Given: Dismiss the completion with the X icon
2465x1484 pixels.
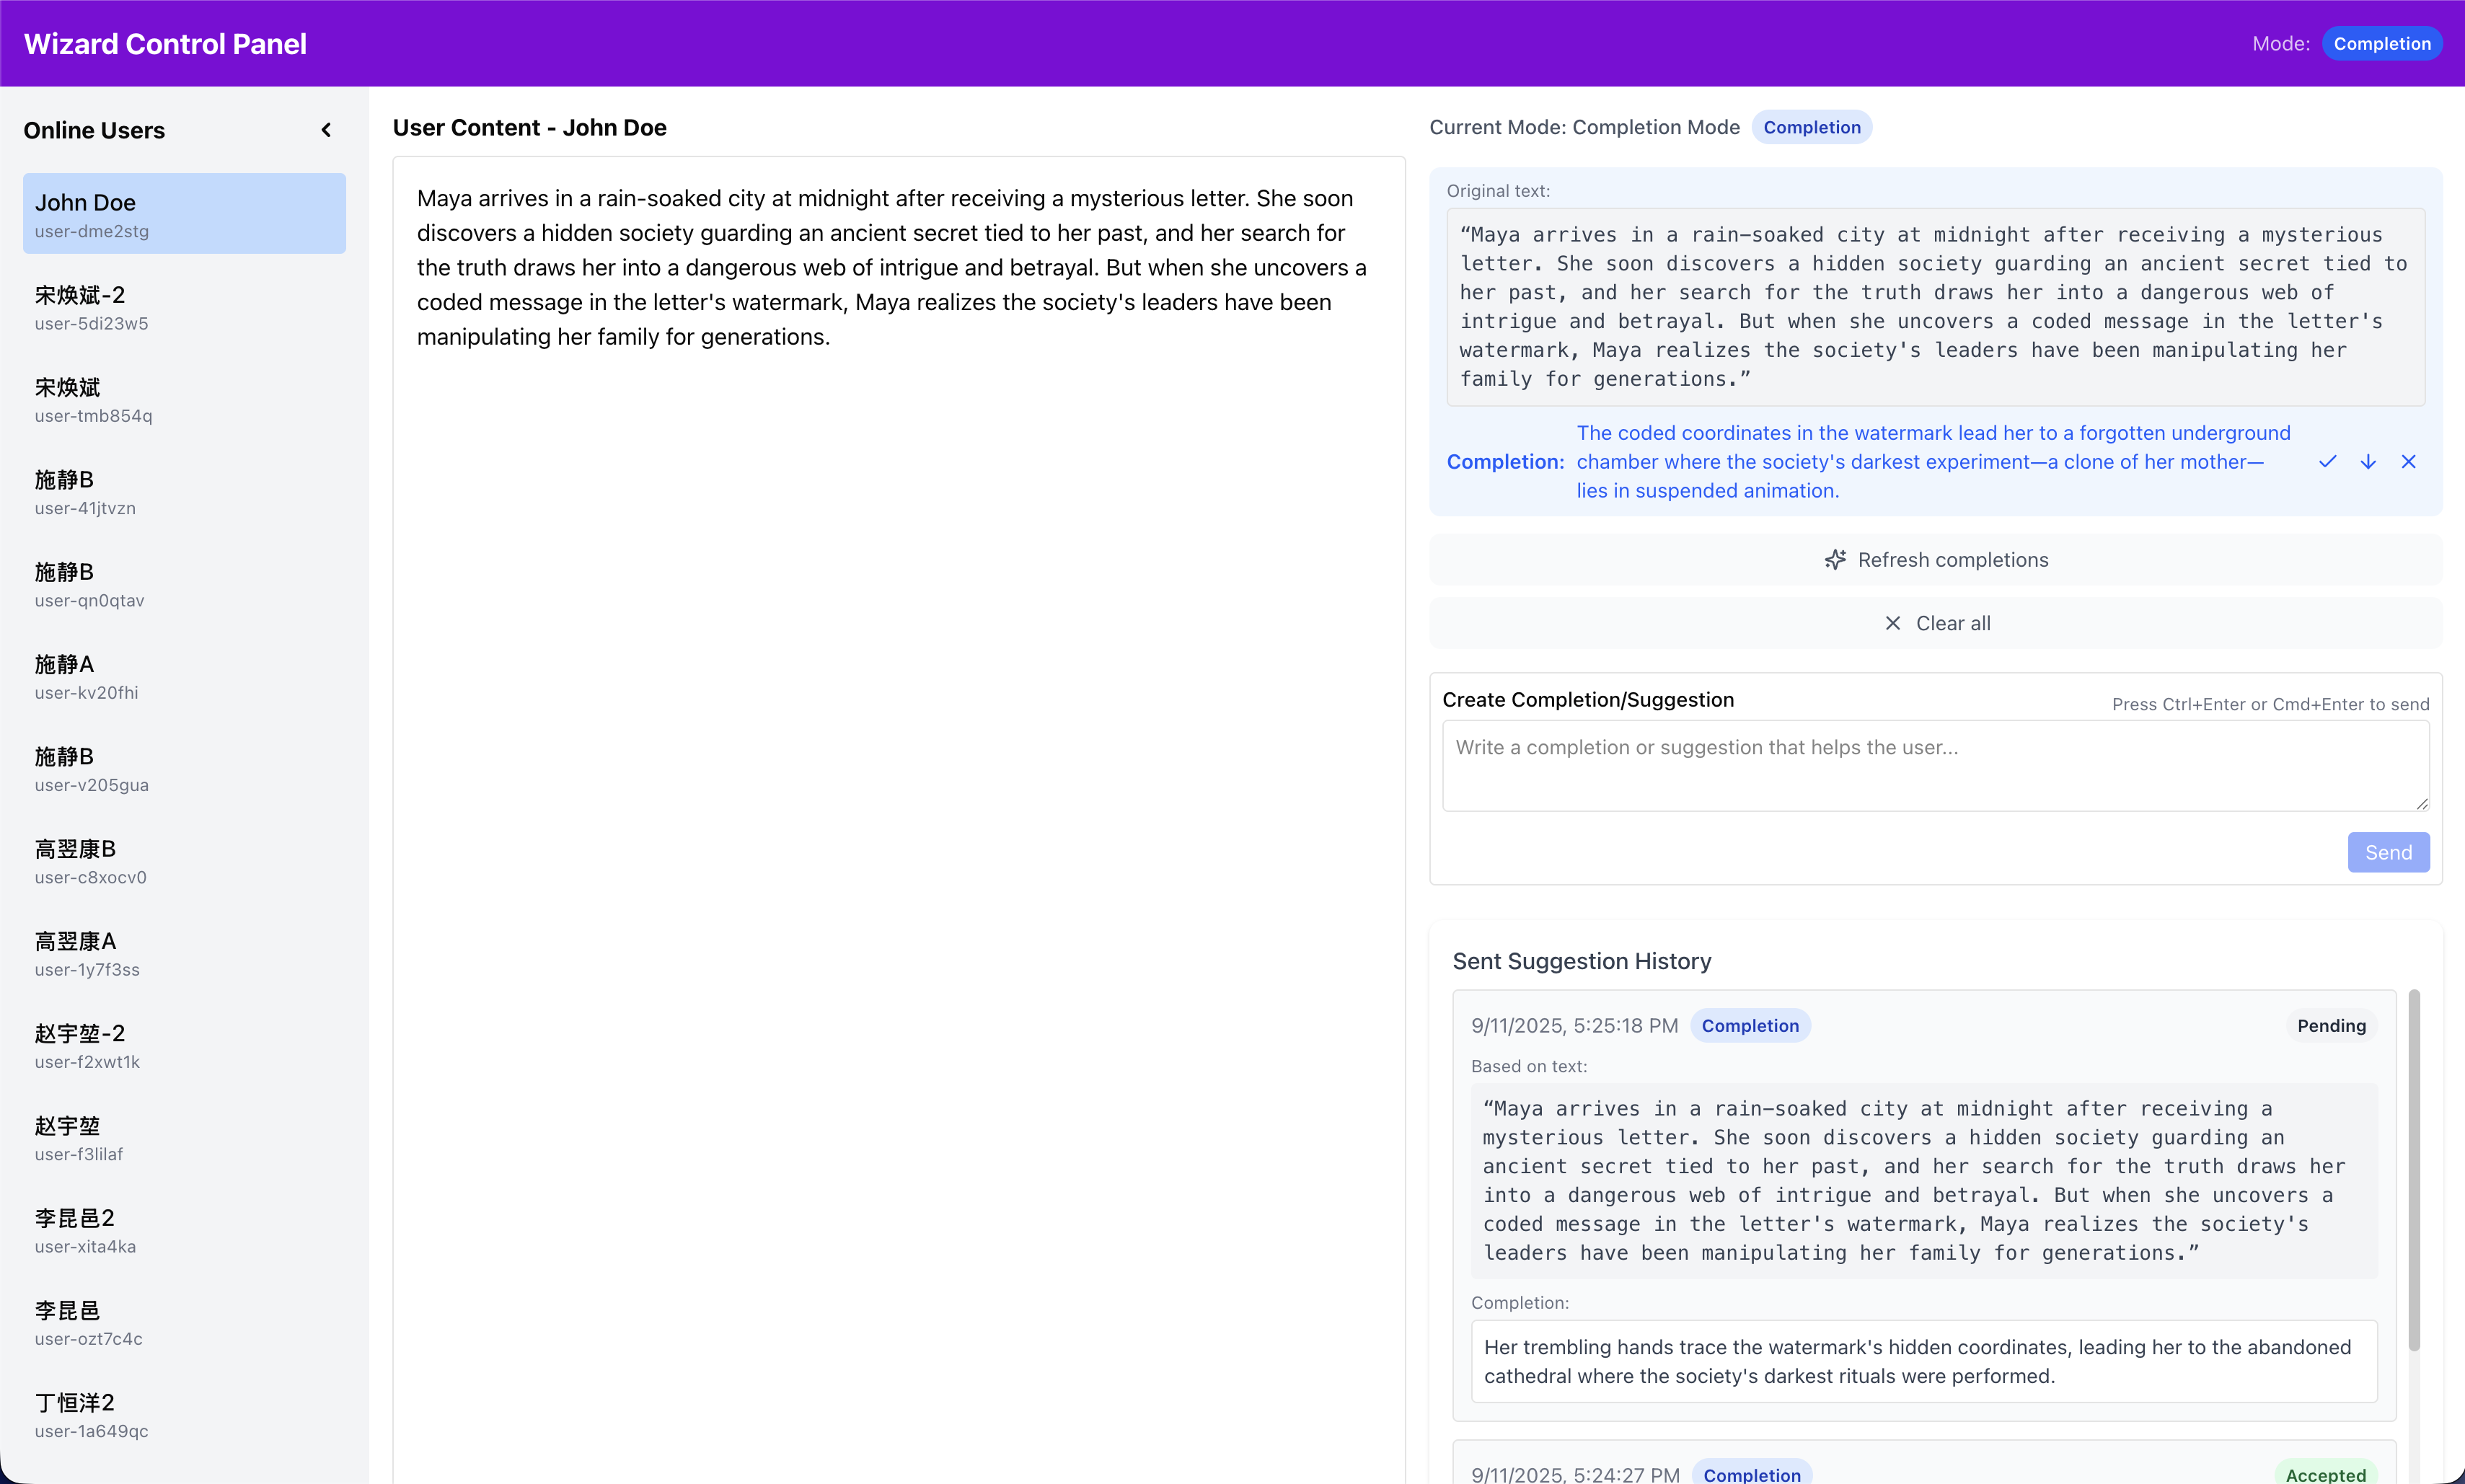Looking at the screenshot, I should (x=2408, y=461).
